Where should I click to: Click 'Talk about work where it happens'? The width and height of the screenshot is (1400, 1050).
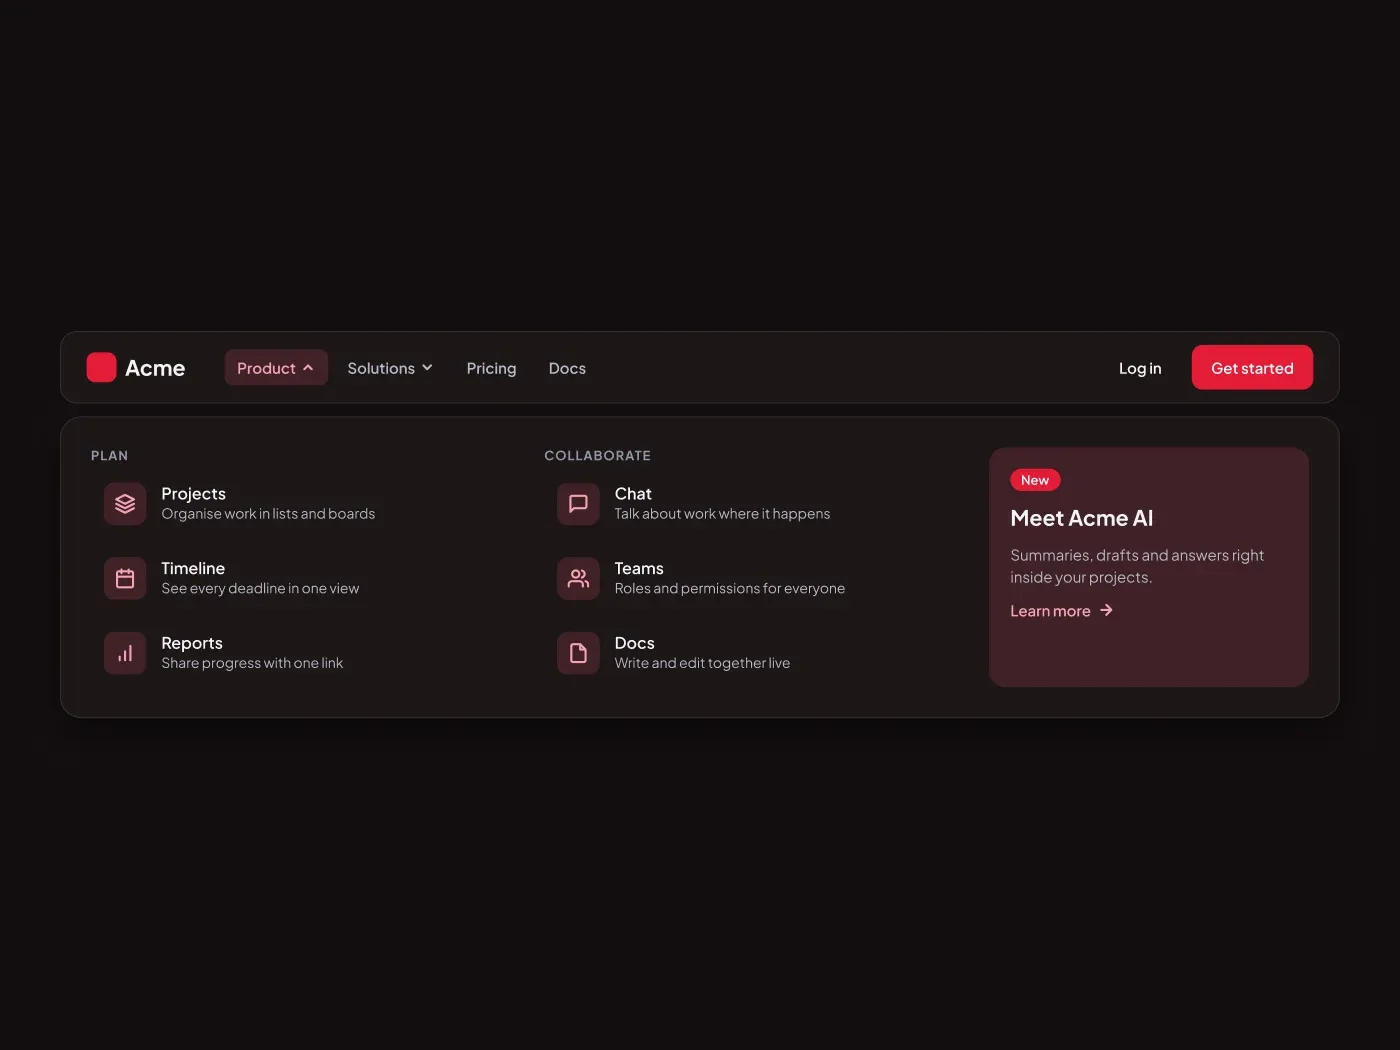(722, 514)
